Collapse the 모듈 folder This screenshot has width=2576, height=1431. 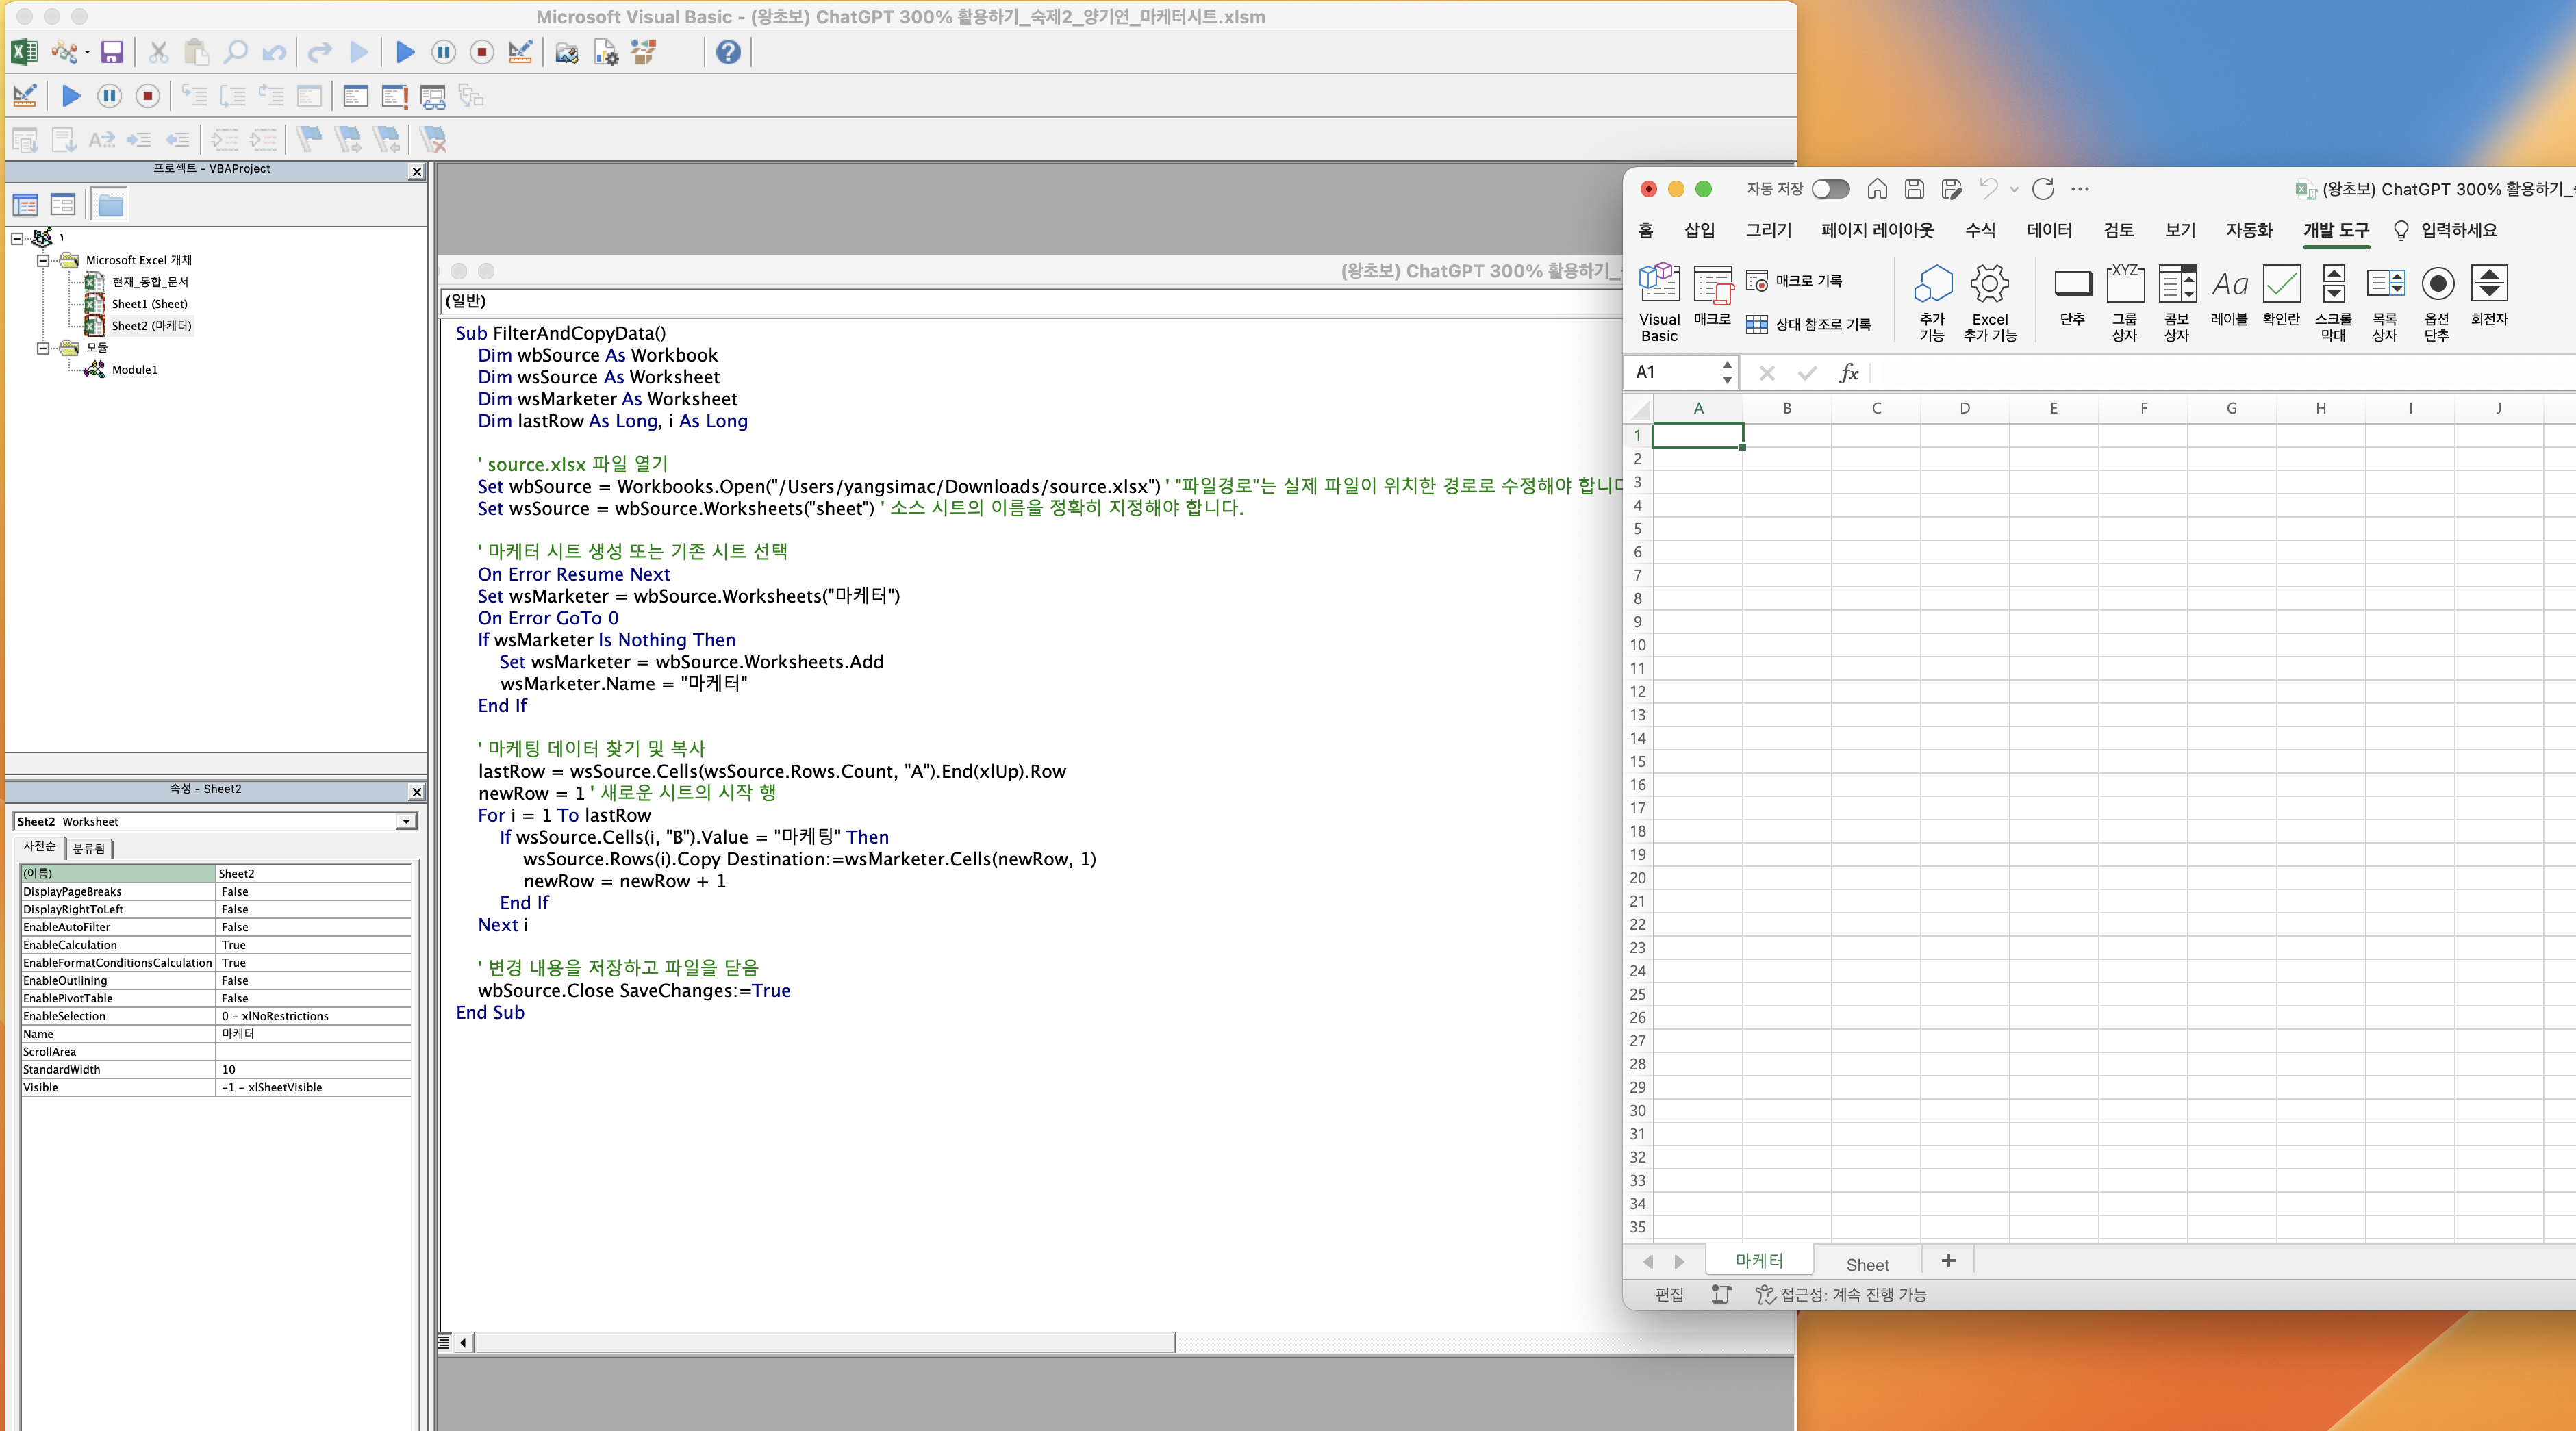coord(43,348)
